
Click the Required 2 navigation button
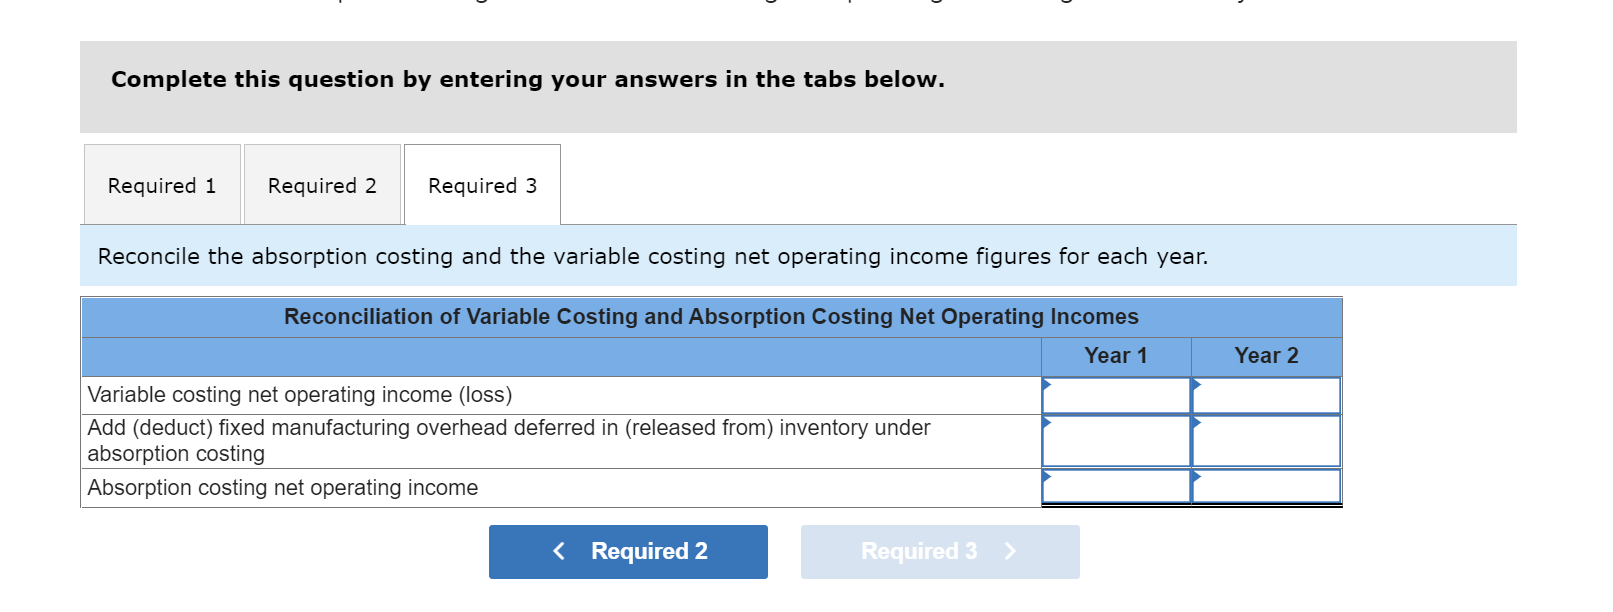pos(628,551)
